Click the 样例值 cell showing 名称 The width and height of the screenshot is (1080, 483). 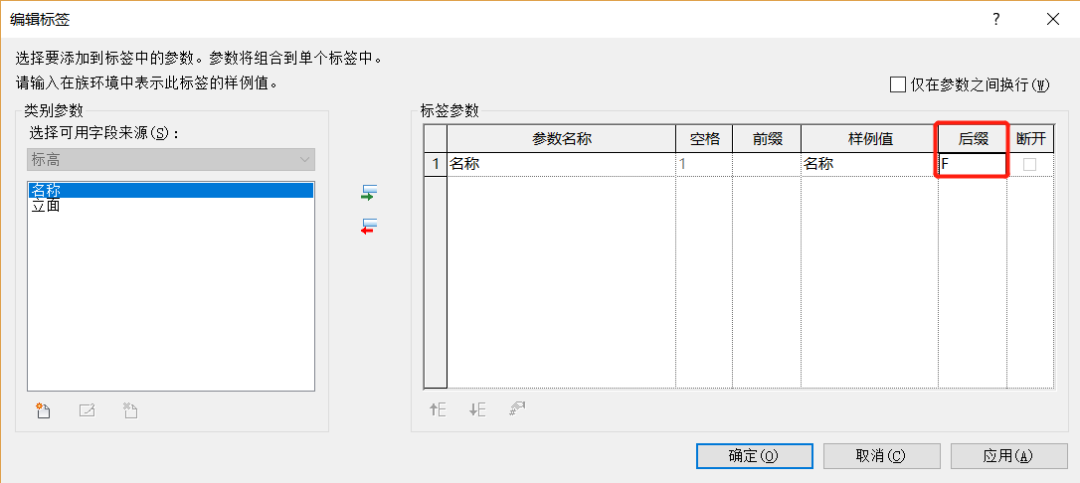tap(870, 164)
